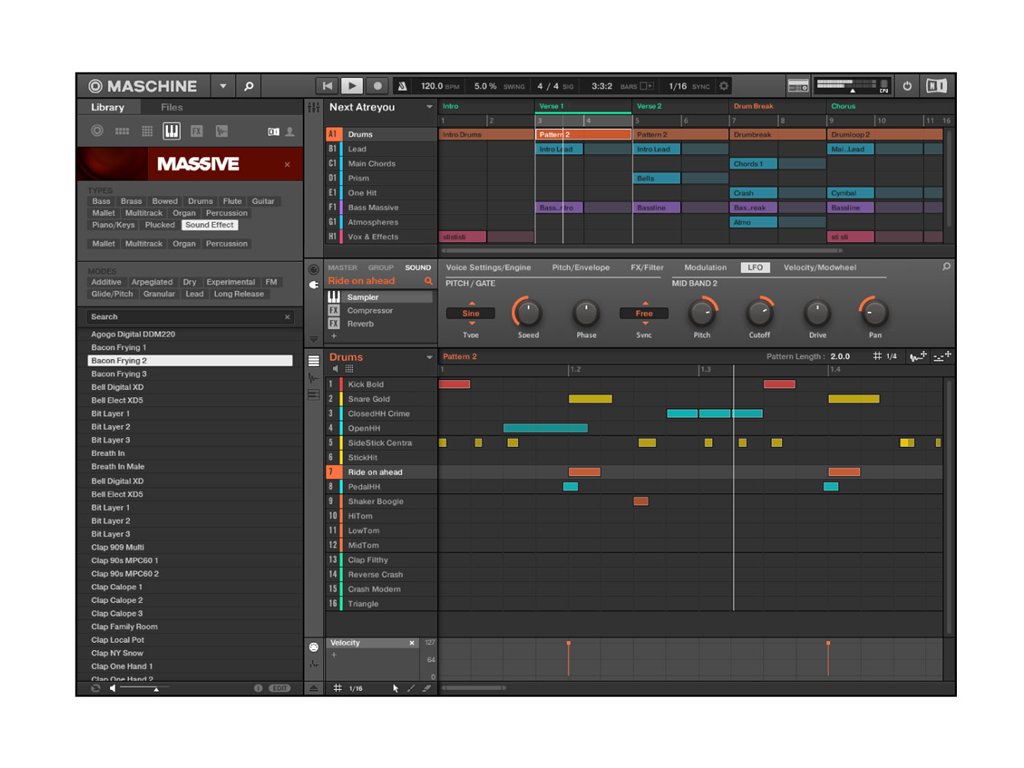Select the Verse 1 scene in arranger
1024x768 pixels.
(583, 106)
